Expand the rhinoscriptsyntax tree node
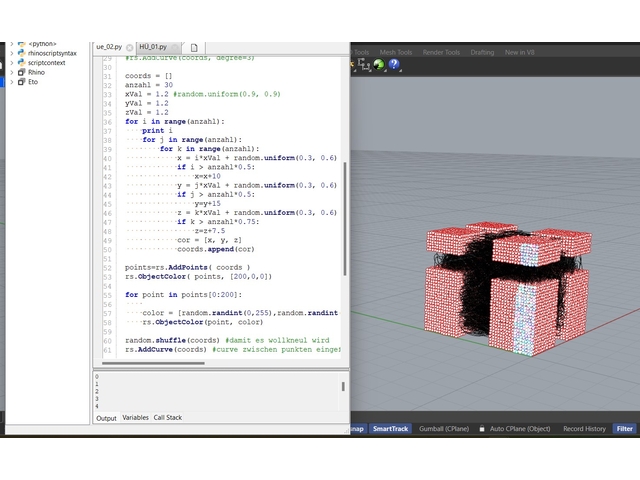 pos(12,53)
